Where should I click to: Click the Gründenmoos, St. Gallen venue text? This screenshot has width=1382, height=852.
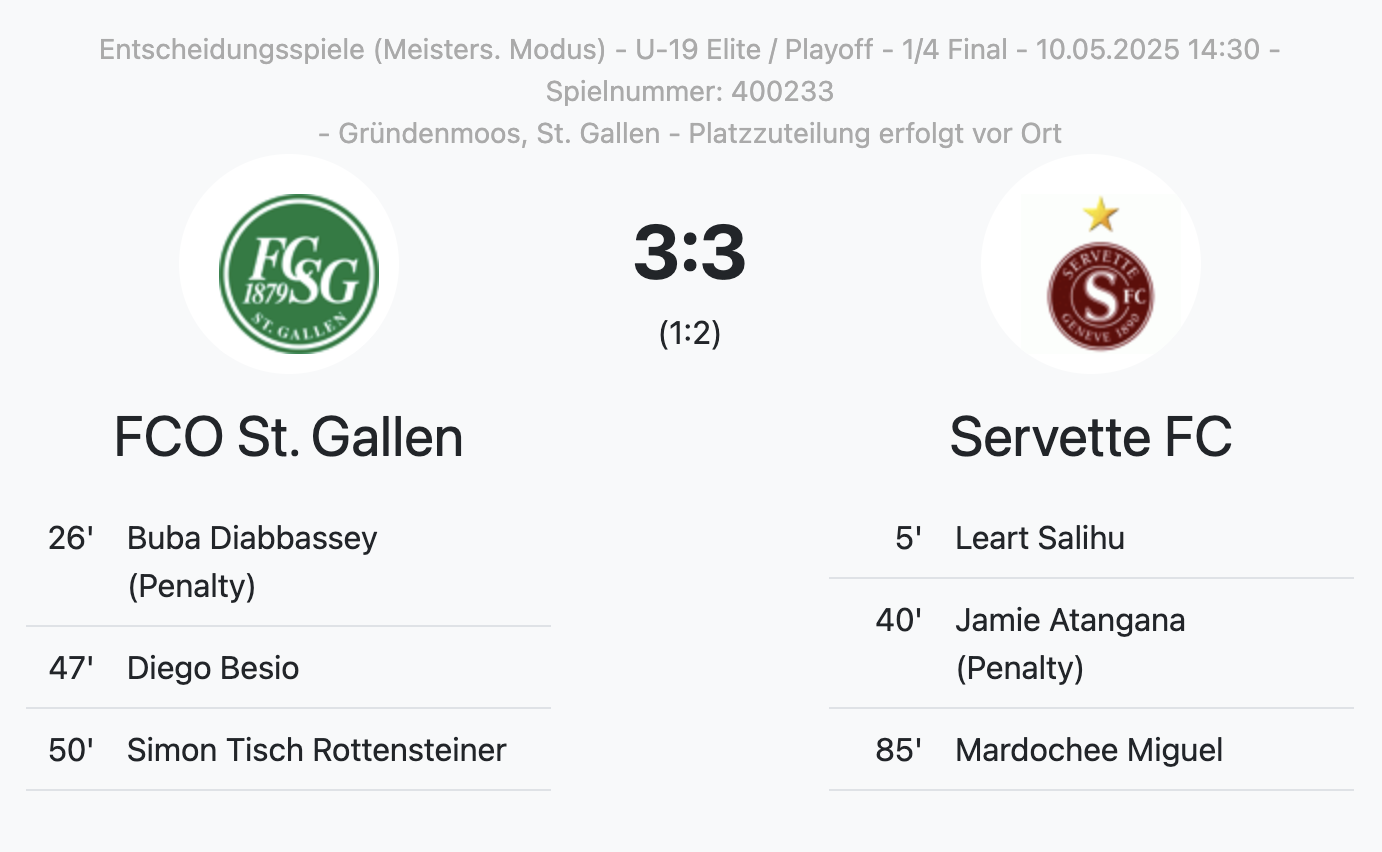(499, 133)
